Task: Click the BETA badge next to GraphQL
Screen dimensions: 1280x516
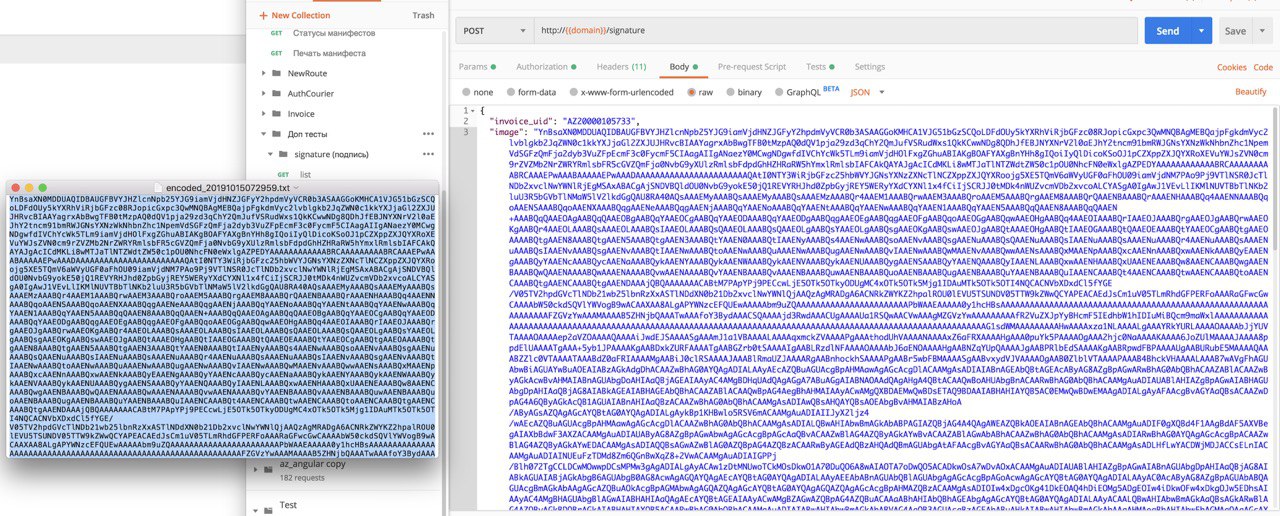Action: tap(830, 88)
